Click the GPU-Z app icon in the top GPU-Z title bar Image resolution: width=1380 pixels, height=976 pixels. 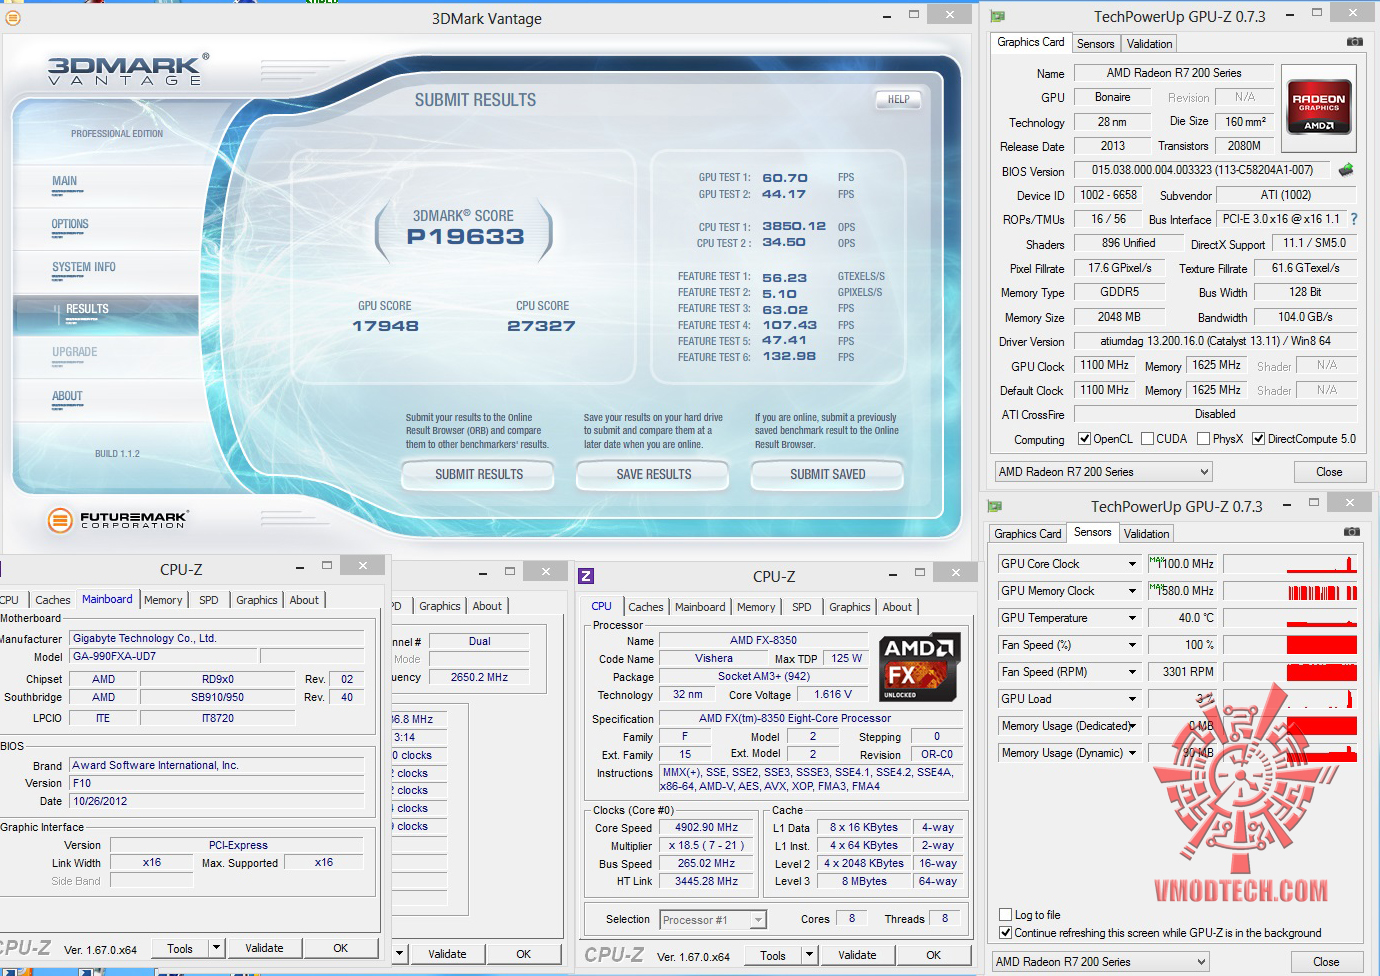click(x=997, y=16)
